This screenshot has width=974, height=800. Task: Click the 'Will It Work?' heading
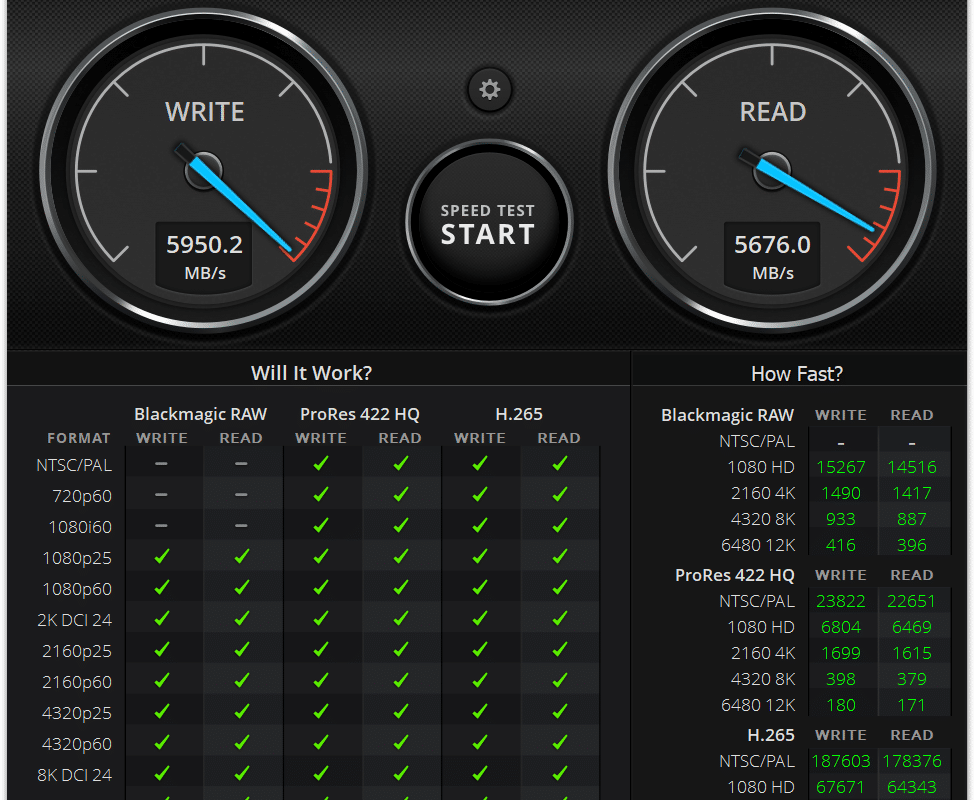pos(311,373)
